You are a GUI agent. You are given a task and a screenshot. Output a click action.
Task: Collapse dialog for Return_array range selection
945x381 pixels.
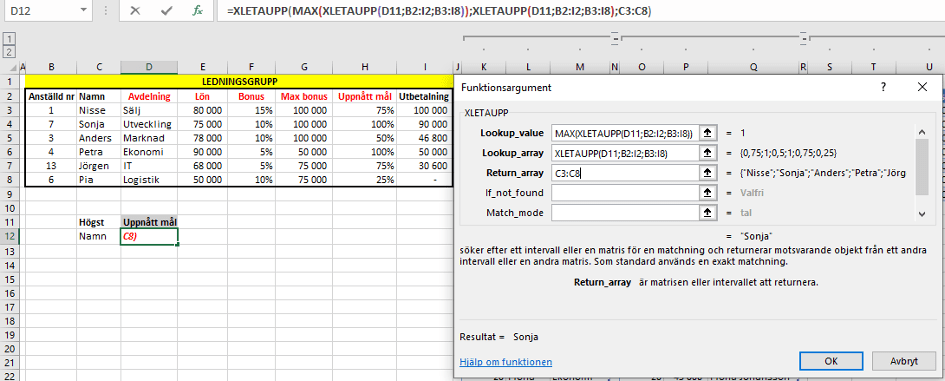pos(709,173)
